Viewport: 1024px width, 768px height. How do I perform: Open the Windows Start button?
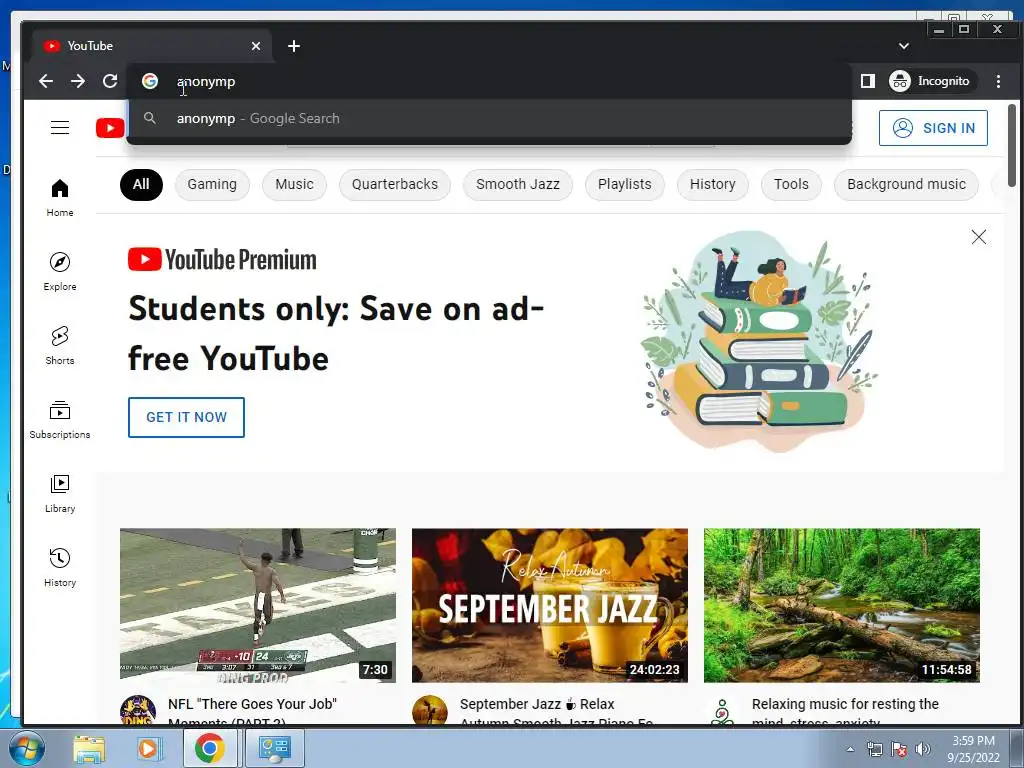pos(25,748)
